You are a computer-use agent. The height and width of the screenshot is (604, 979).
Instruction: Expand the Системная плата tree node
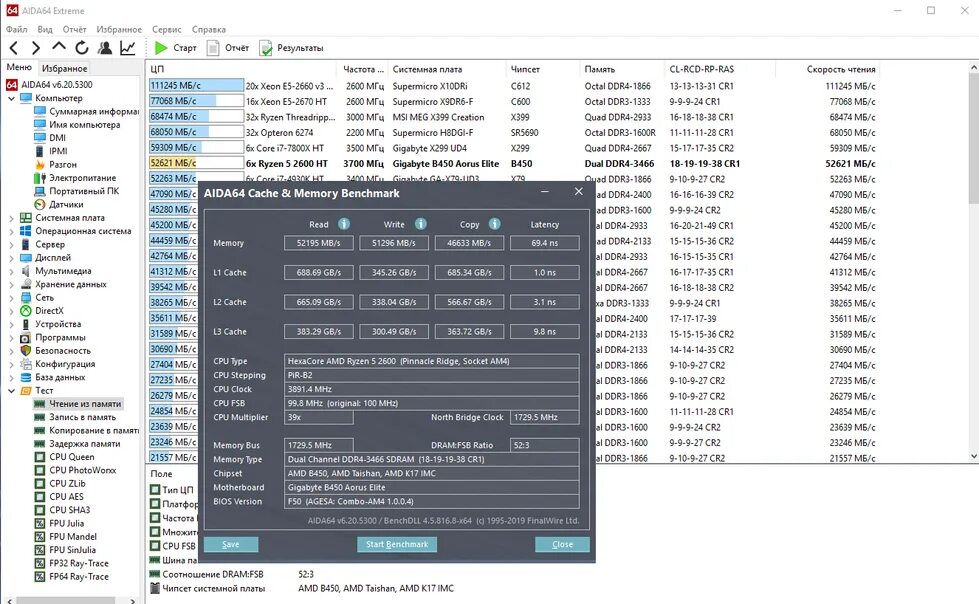pos(11,218)
